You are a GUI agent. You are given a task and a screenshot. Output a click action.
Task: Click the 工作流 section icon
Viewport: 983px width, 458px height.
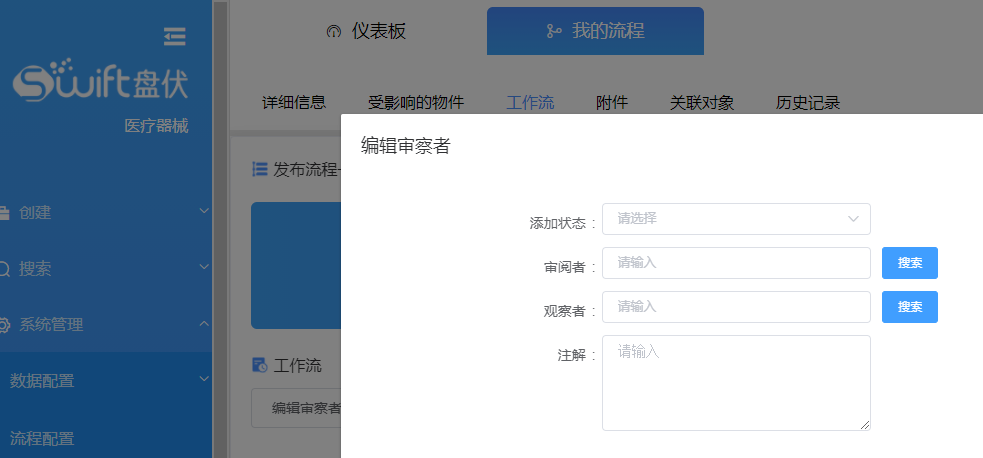[x=260, y=365]
